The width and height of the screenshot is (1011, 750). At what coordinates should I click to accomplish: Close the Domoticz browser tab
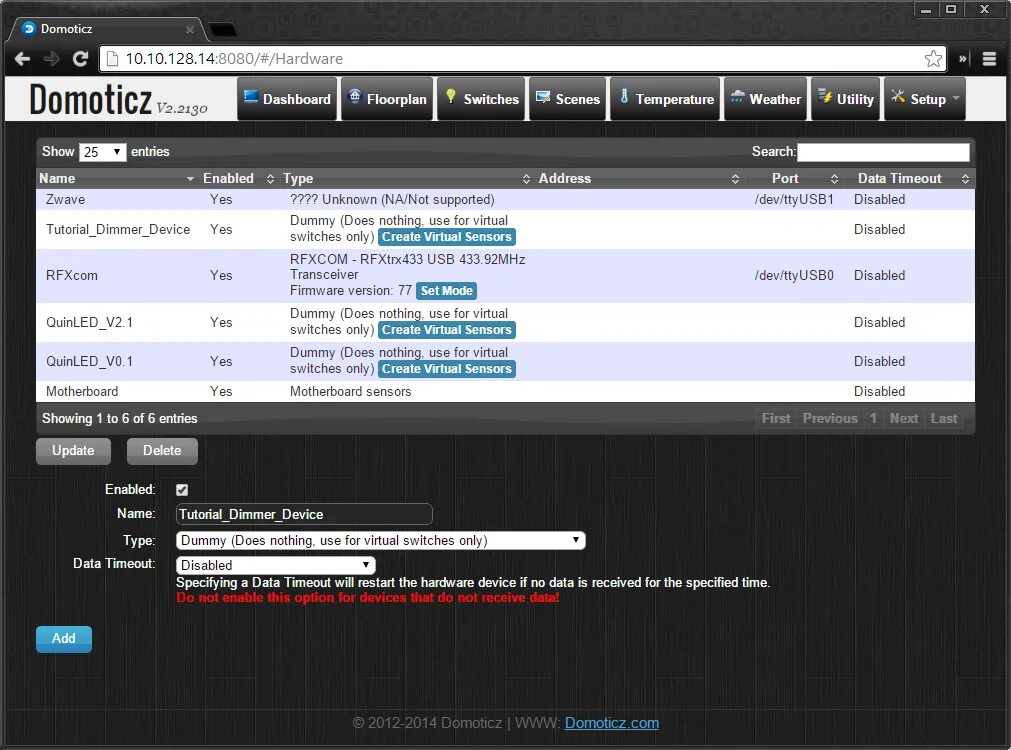pos(190,30)
